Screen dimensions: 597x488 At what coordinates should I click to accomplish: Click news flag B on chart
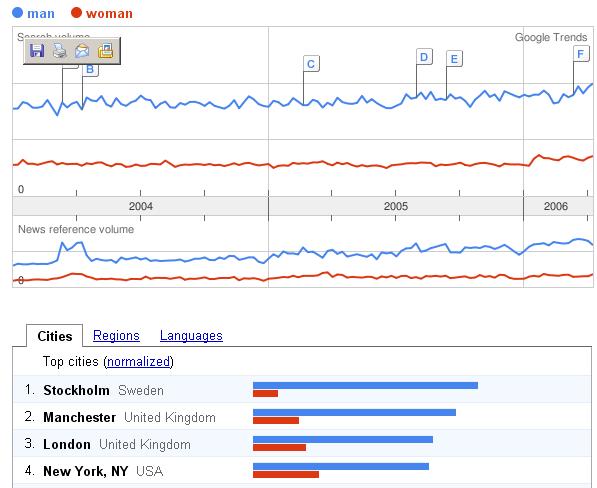[x=91, y=70]
